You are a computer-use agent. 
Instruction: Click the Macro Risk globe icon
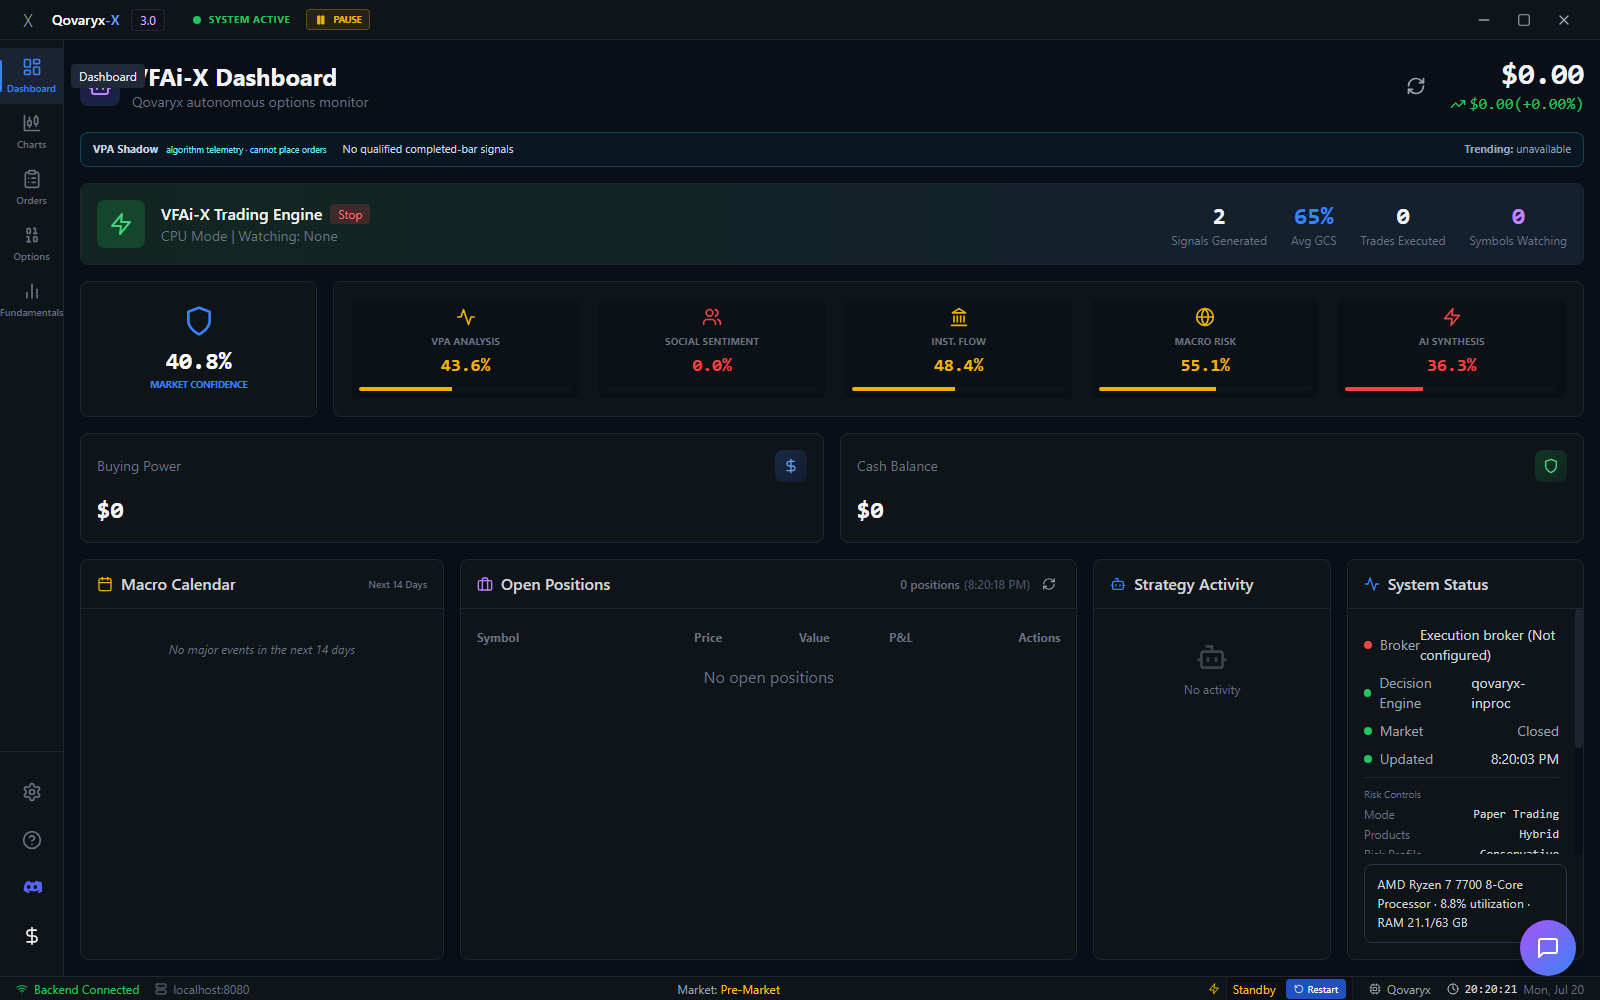(1205, 317)
